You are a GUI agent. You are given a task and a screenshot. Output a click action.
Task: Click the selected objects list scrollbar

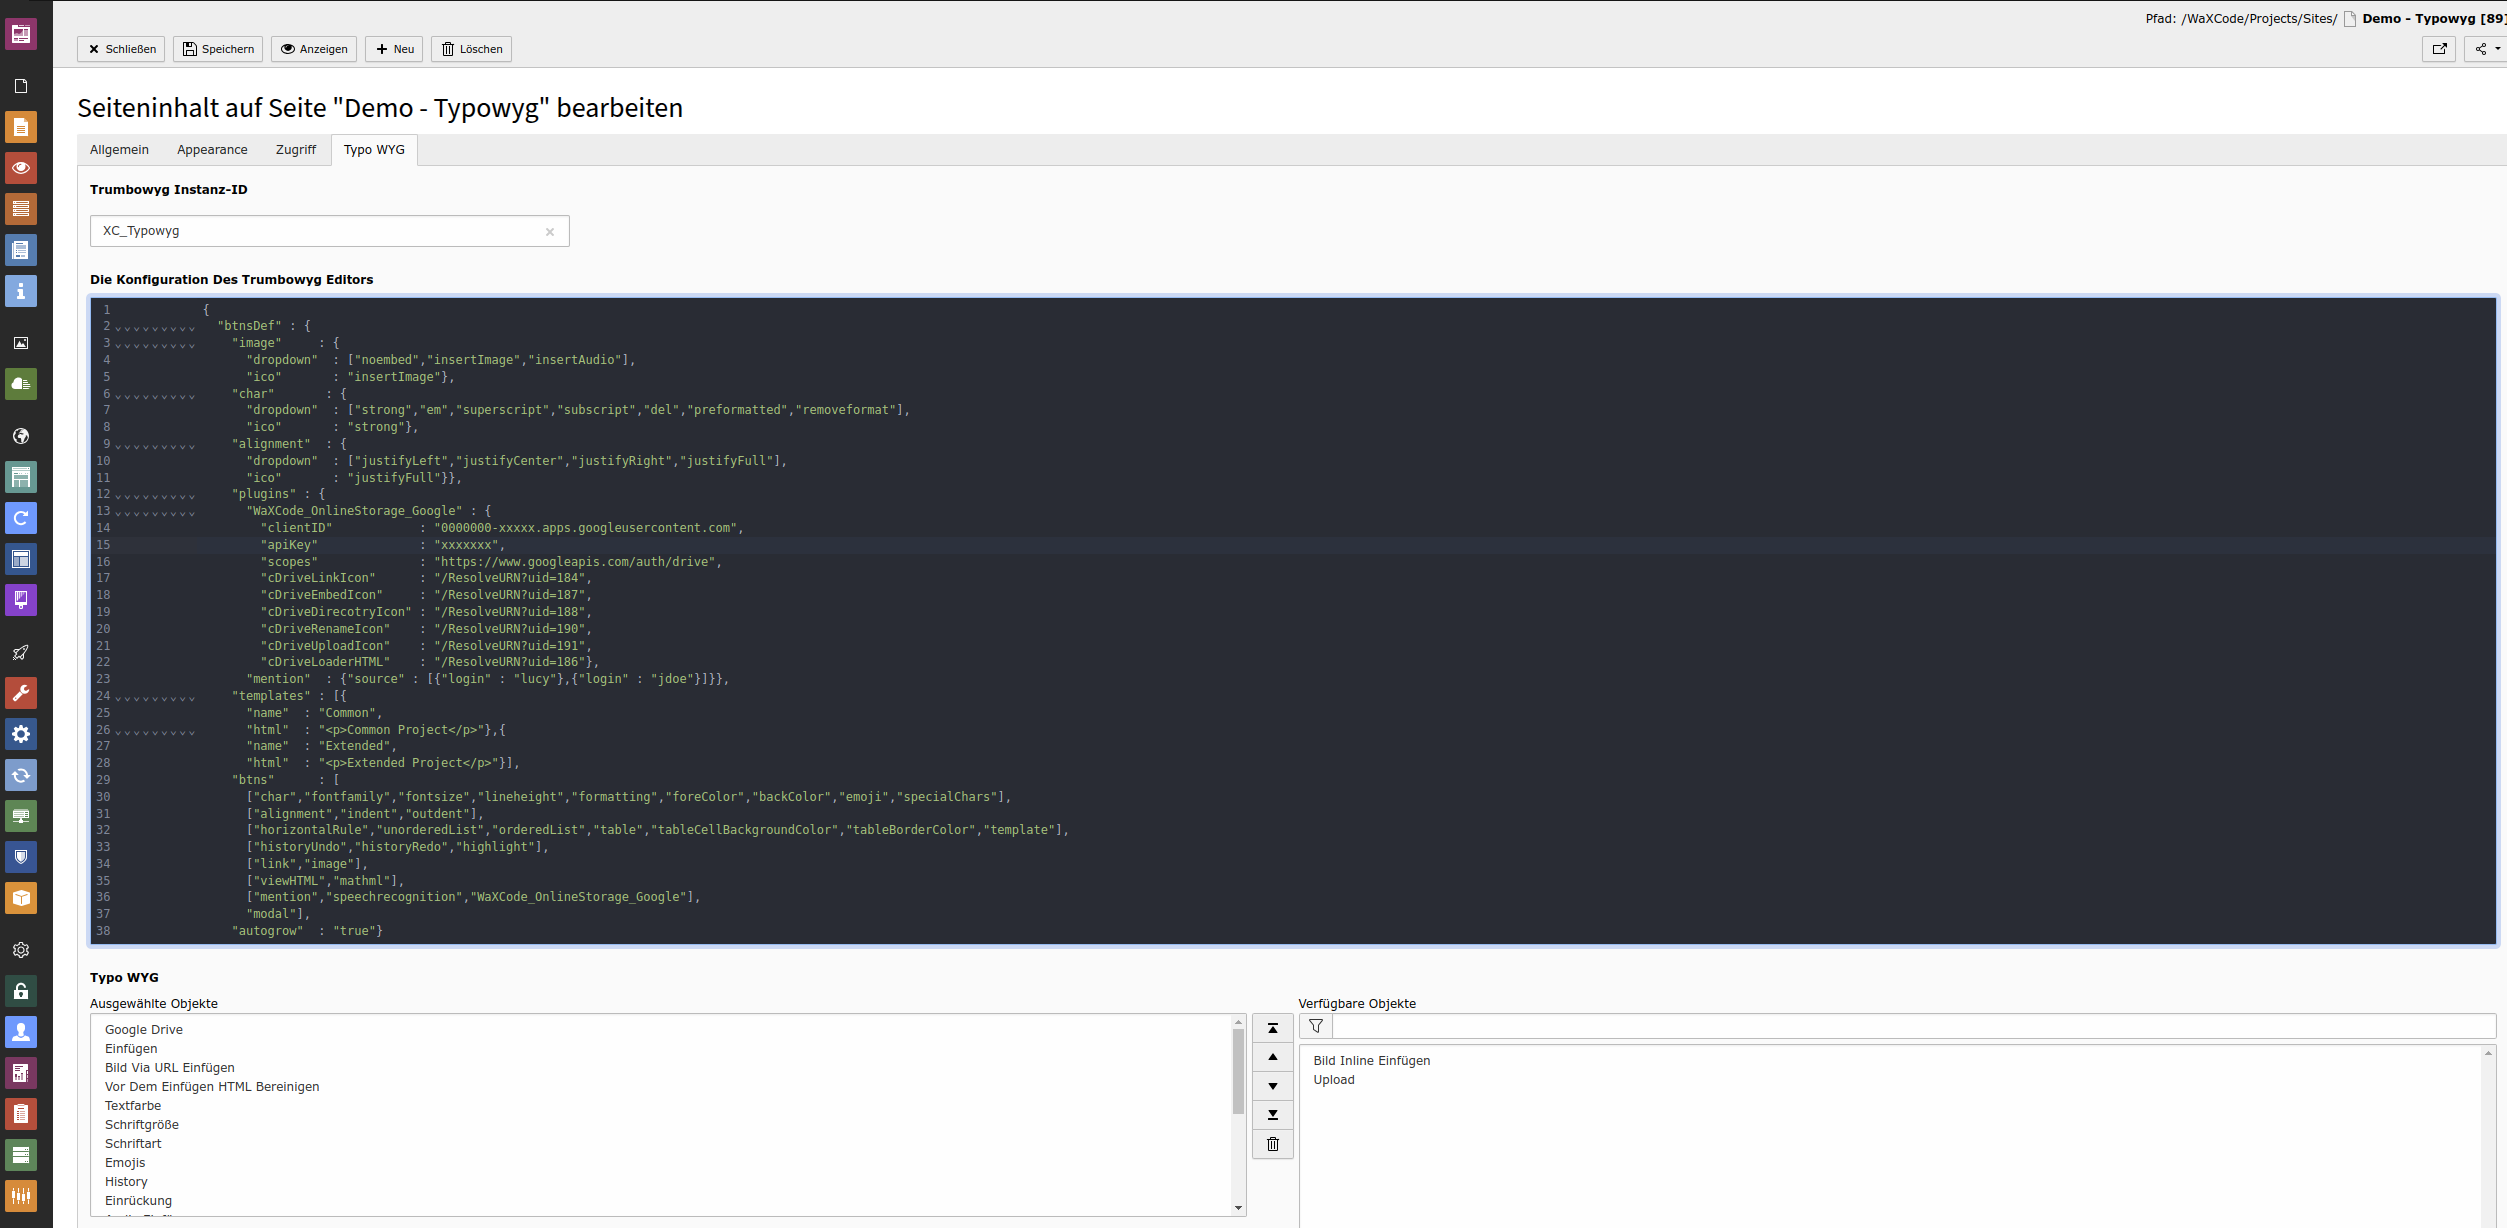[x=1238, y=1071]
